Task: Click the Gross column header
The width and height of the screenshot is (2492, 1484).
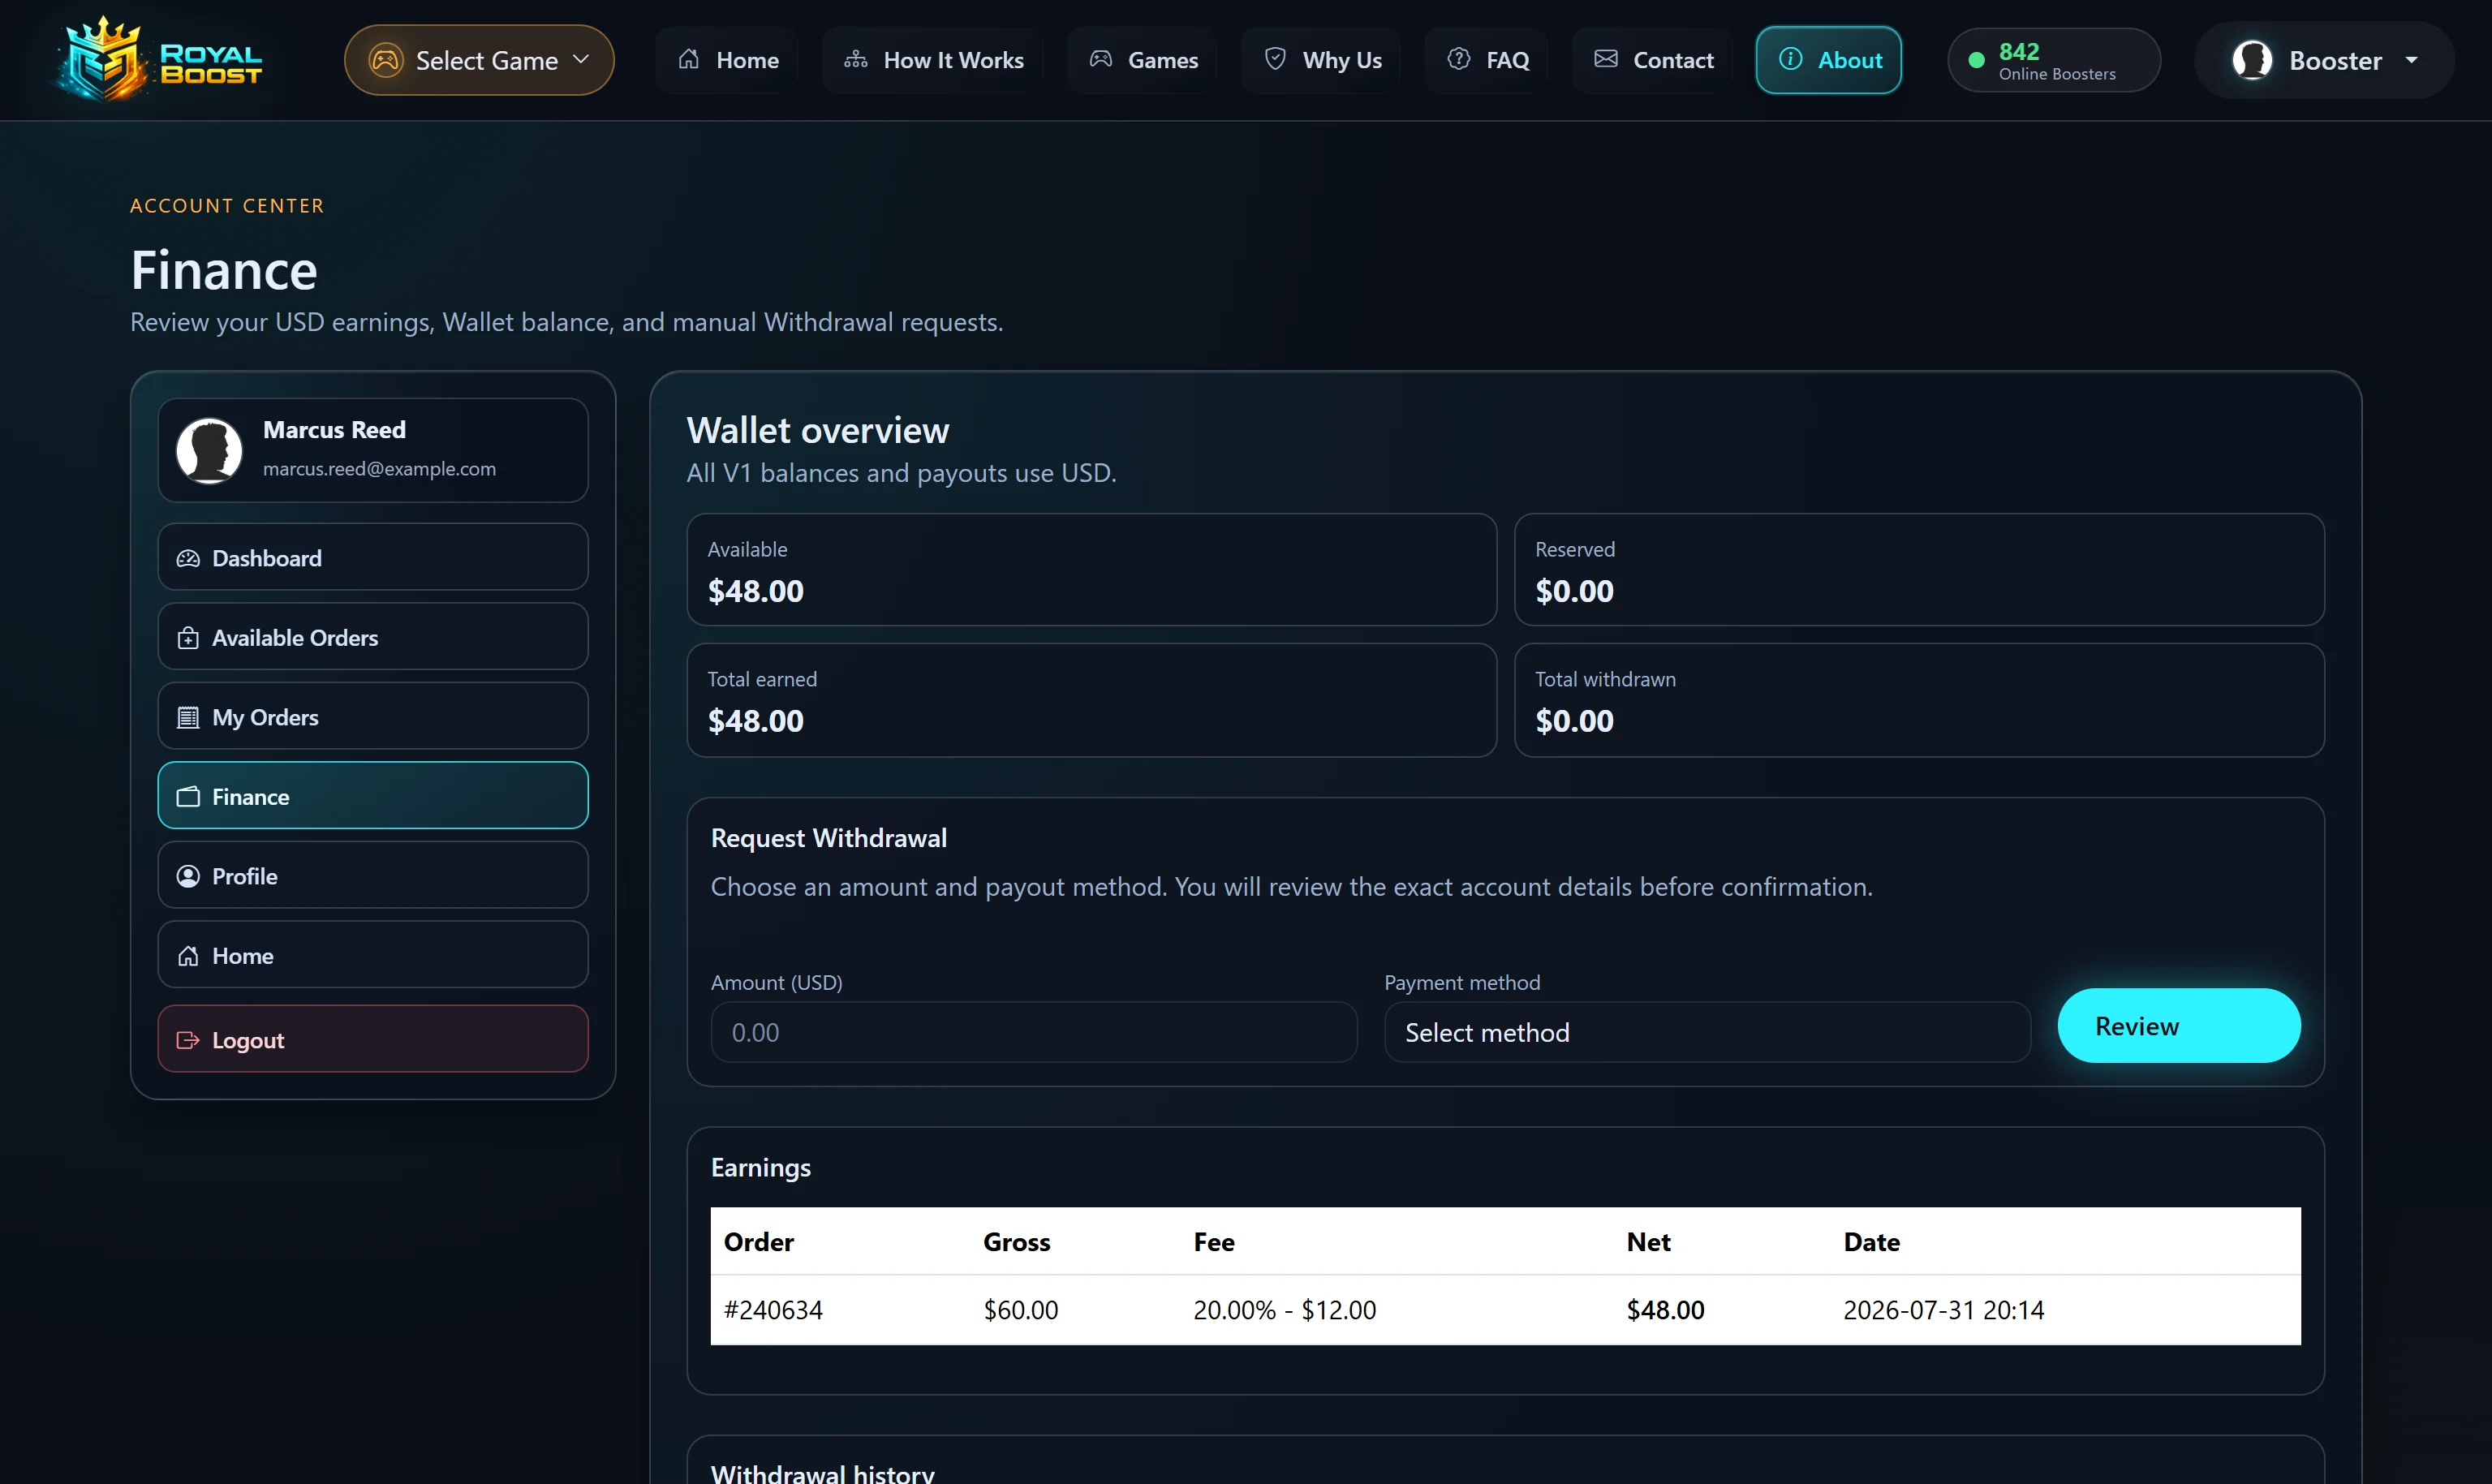Action: [1016, 1242]
